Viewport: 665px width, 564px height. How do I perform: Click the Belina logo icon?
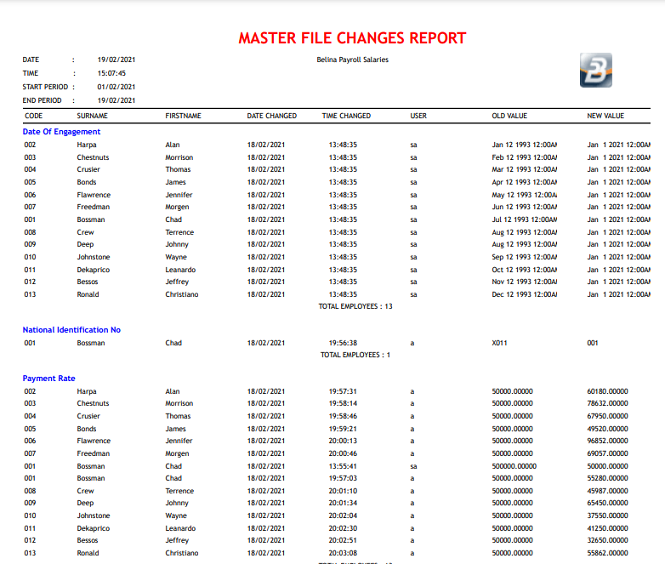[x=596, y=70]
